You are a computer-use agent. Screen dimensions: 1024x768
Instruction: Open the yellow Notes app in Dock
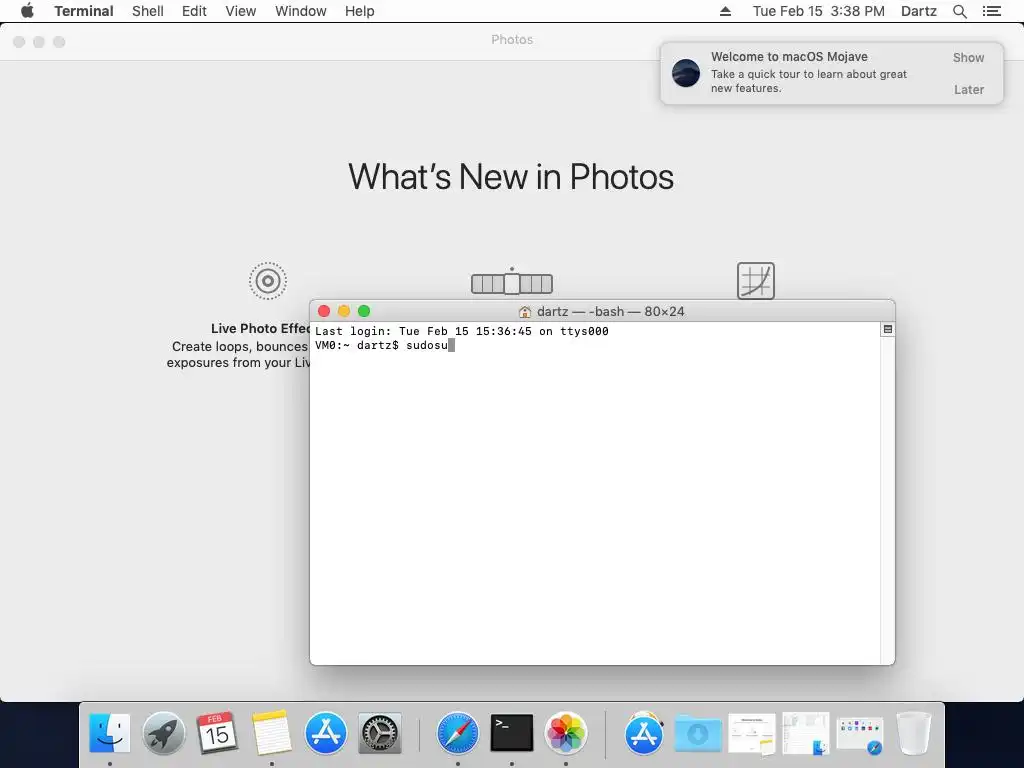coord(272,733)
